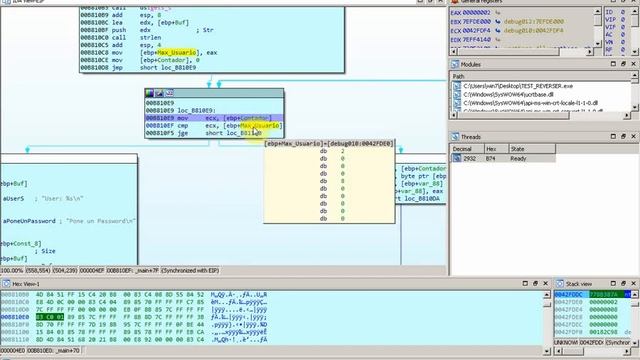Click the flags list scroll-down arrow
This screenshot has height=360, width=640.
pos(634,51)
